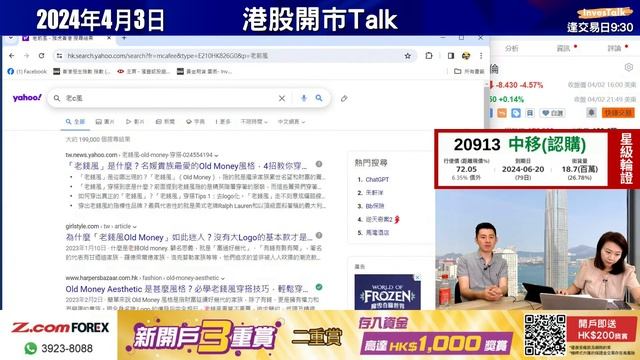Image resolution: width=640 pixels, height=360 pixels.
Task: Click the info badge beside girlstyle result
Action: (319, 236)
